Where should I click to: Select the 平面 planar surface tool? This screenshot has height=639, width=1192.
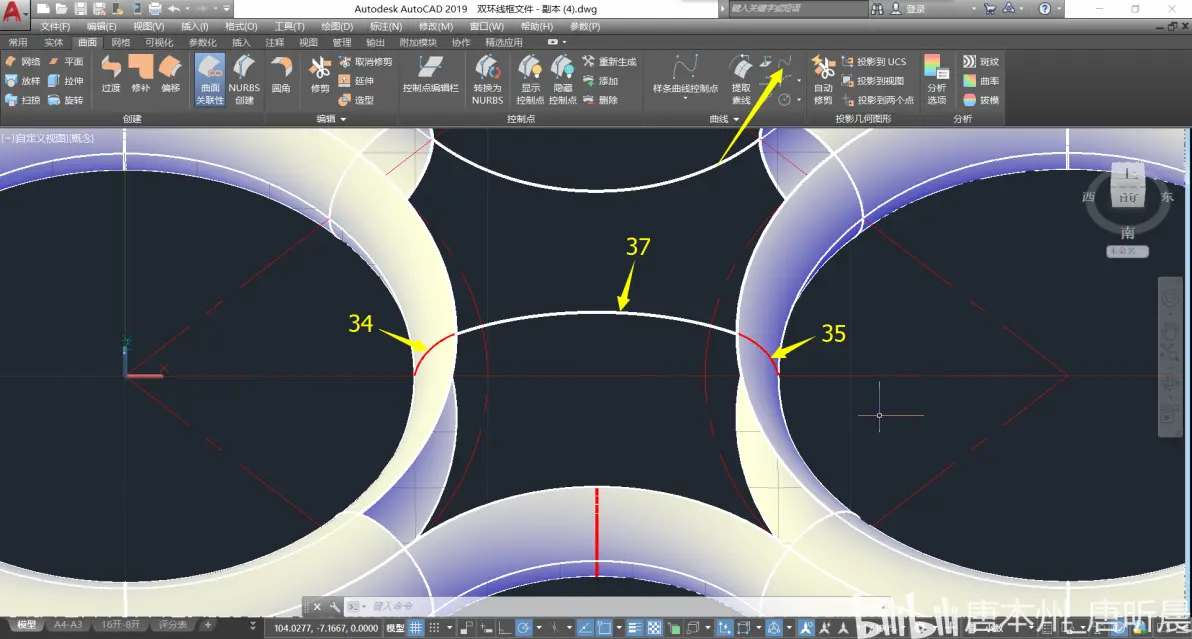pos(66,62)
